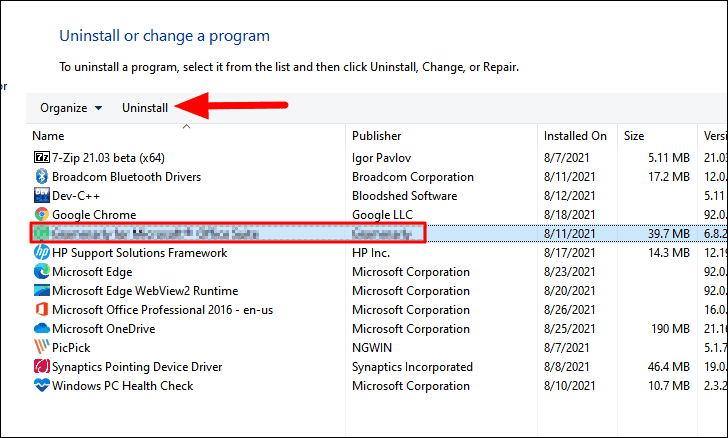This screenshot has width=728, height=438.
Task: Click publisher Synaptics Incorporated
Action: [x=412, y=367]
